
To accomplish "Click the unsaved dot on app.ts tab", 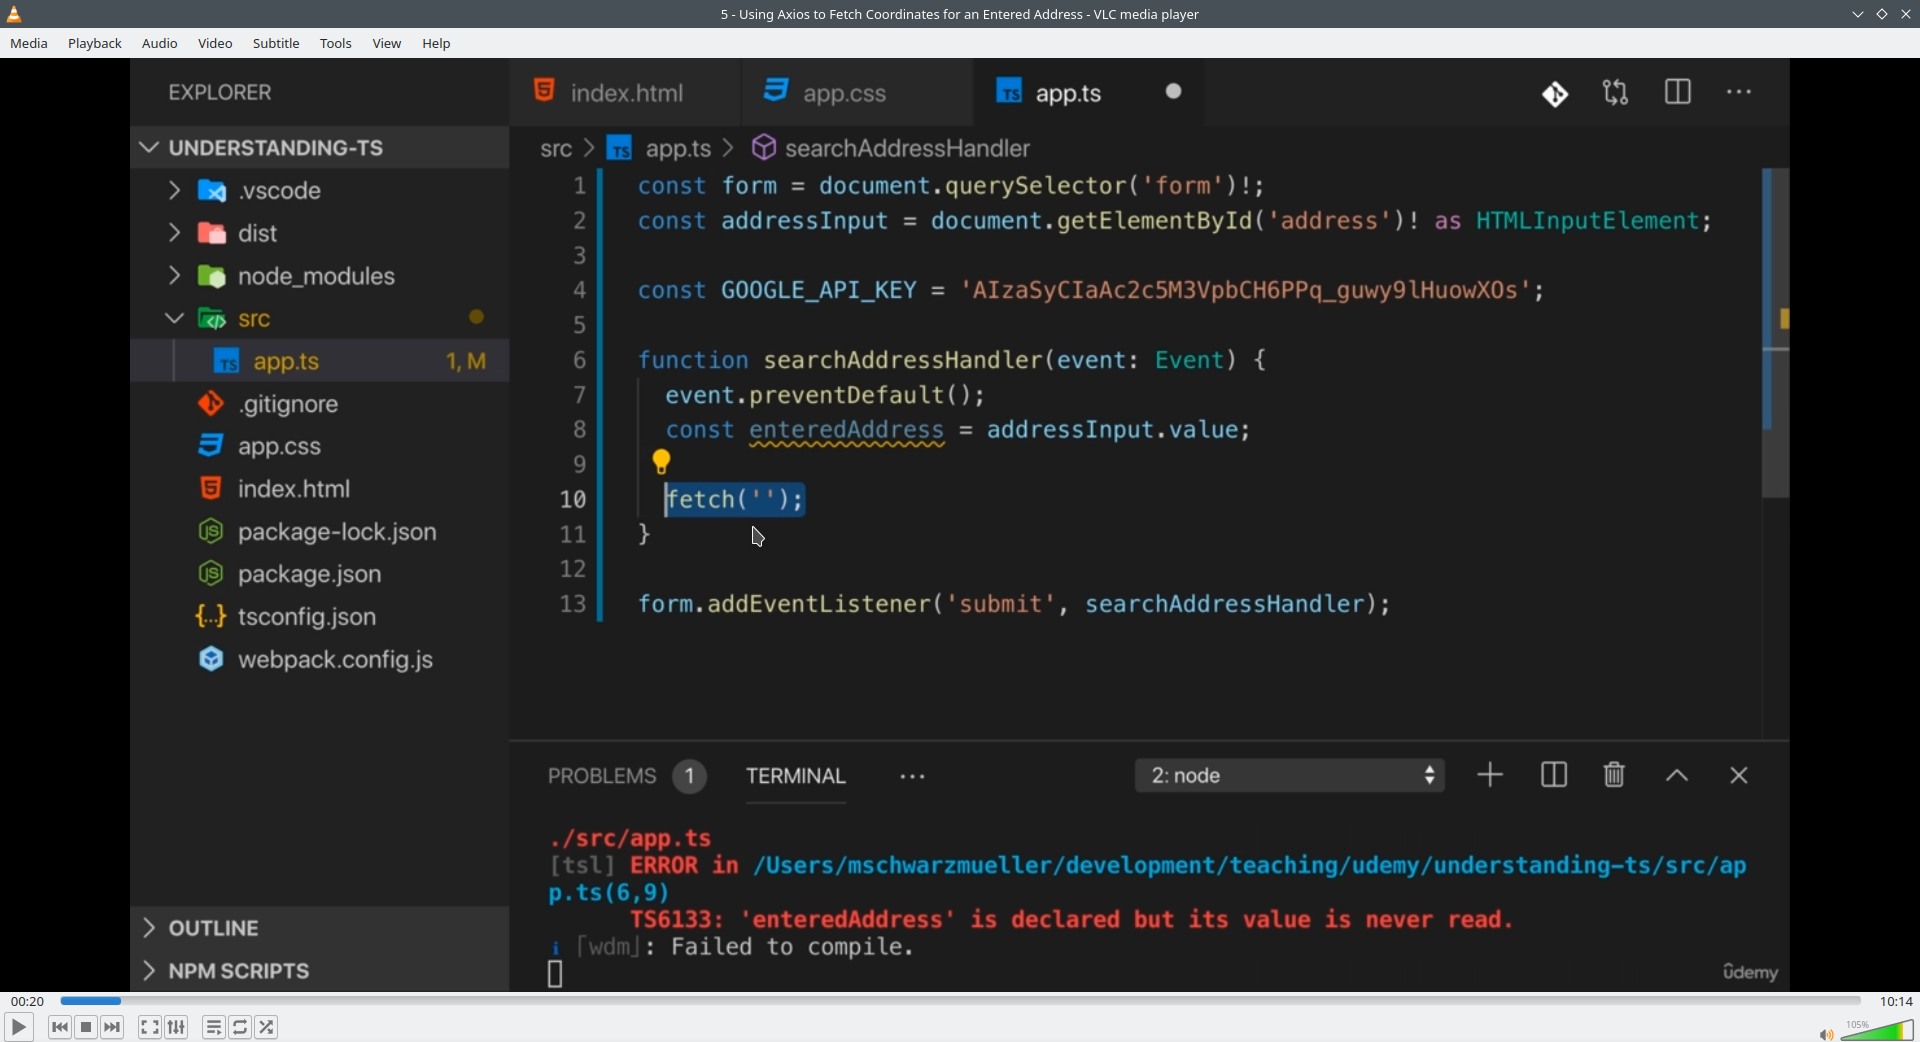I will 1174,92.
